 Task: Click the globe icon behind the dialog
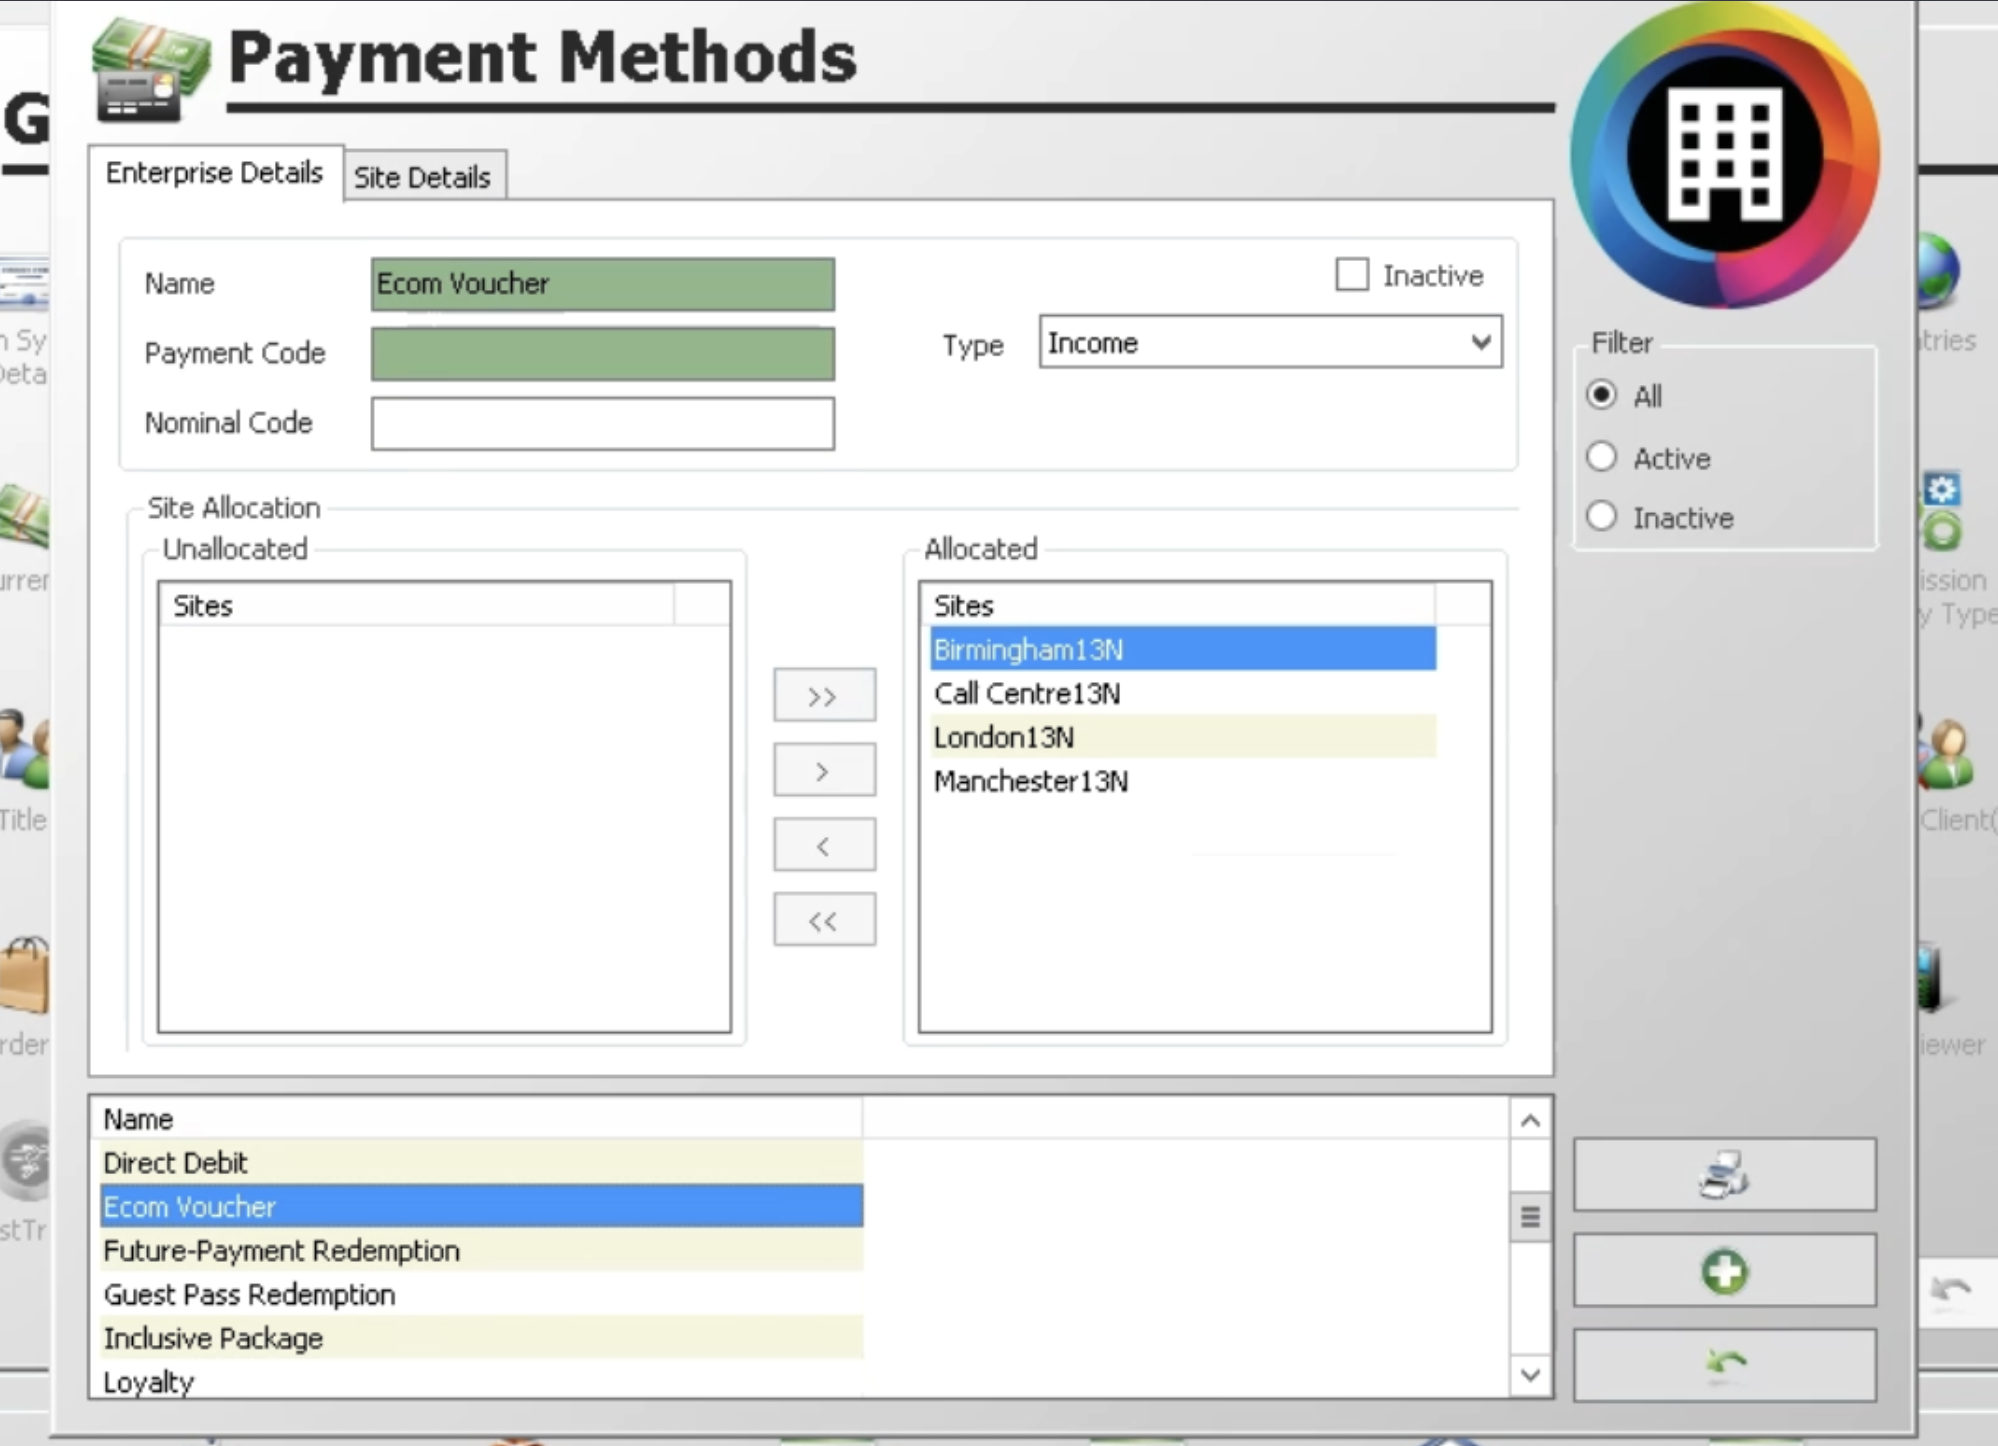click(x=1940, y=270)
